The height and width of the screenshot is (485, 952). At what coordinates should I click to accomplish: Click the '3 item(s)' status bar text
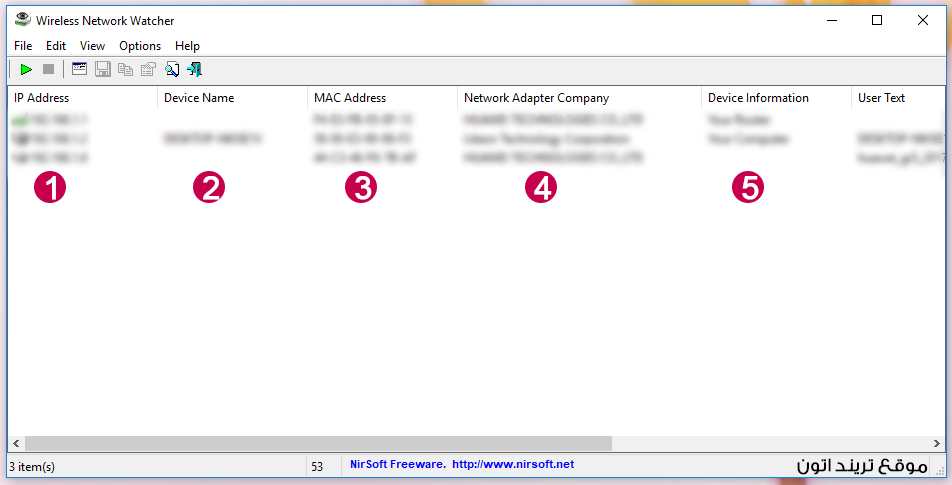tap(32, 467)
